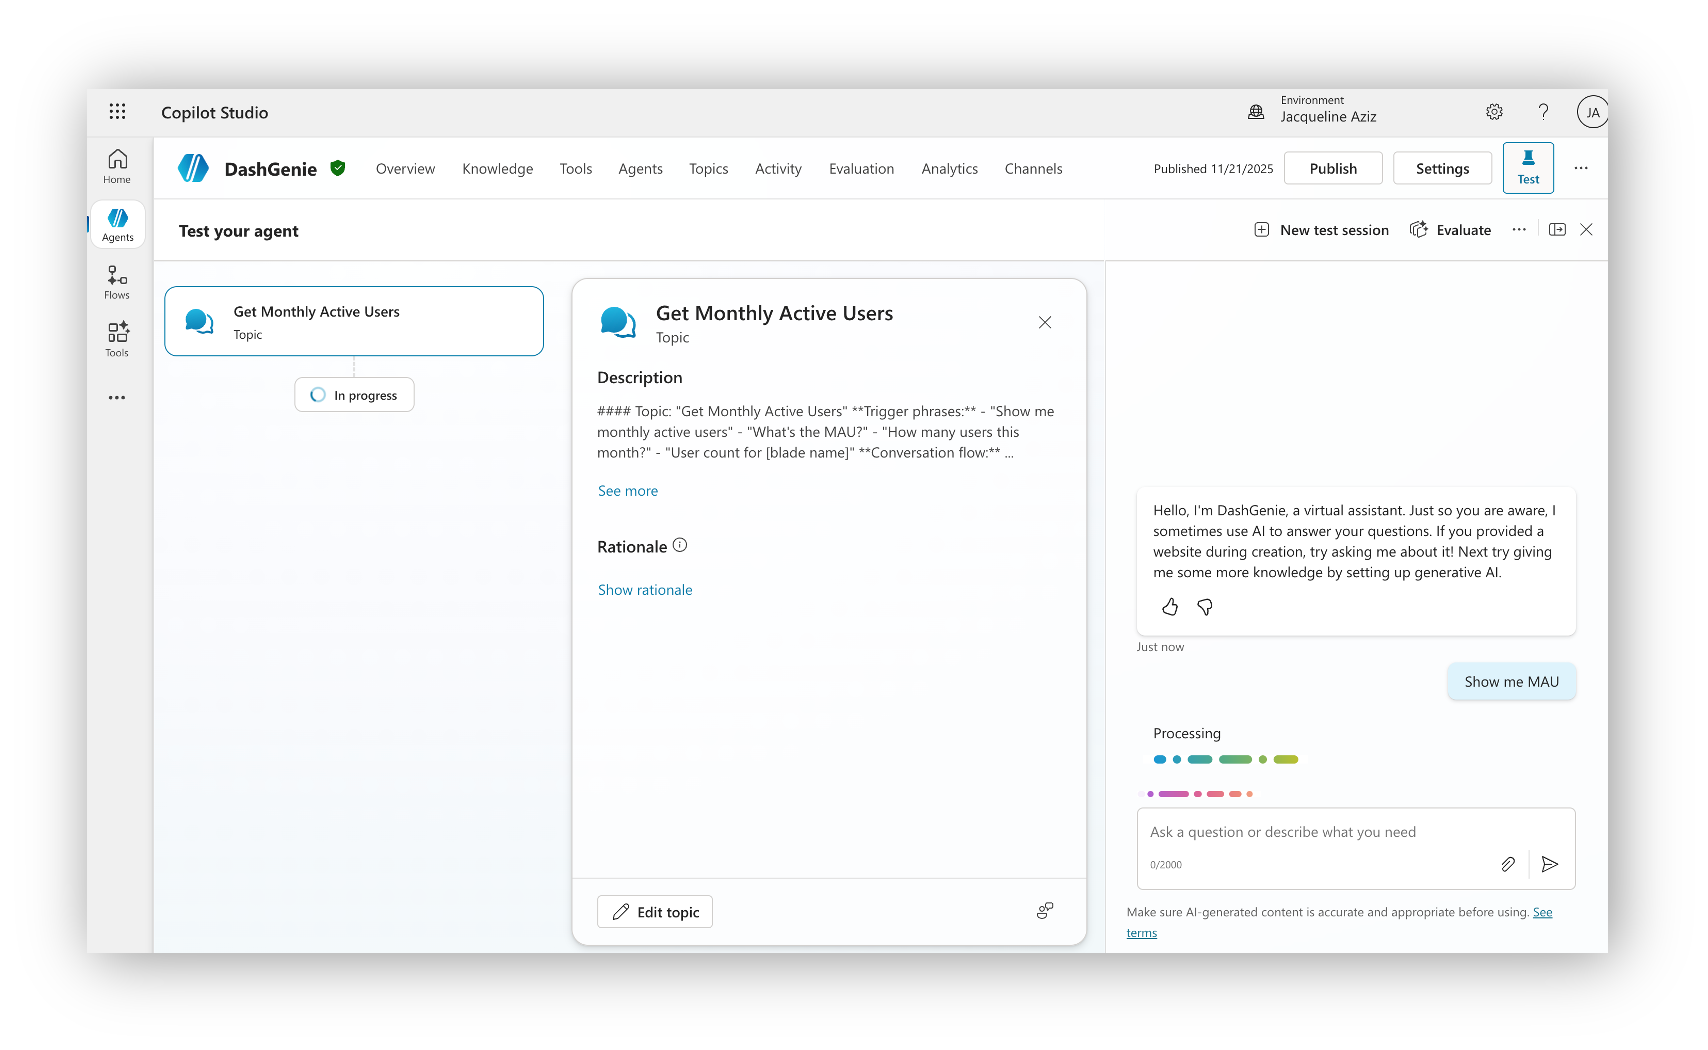This screenshot has height=1050, width=1708.
Task: Open the Channels tab
Action: click(1033, 169)
